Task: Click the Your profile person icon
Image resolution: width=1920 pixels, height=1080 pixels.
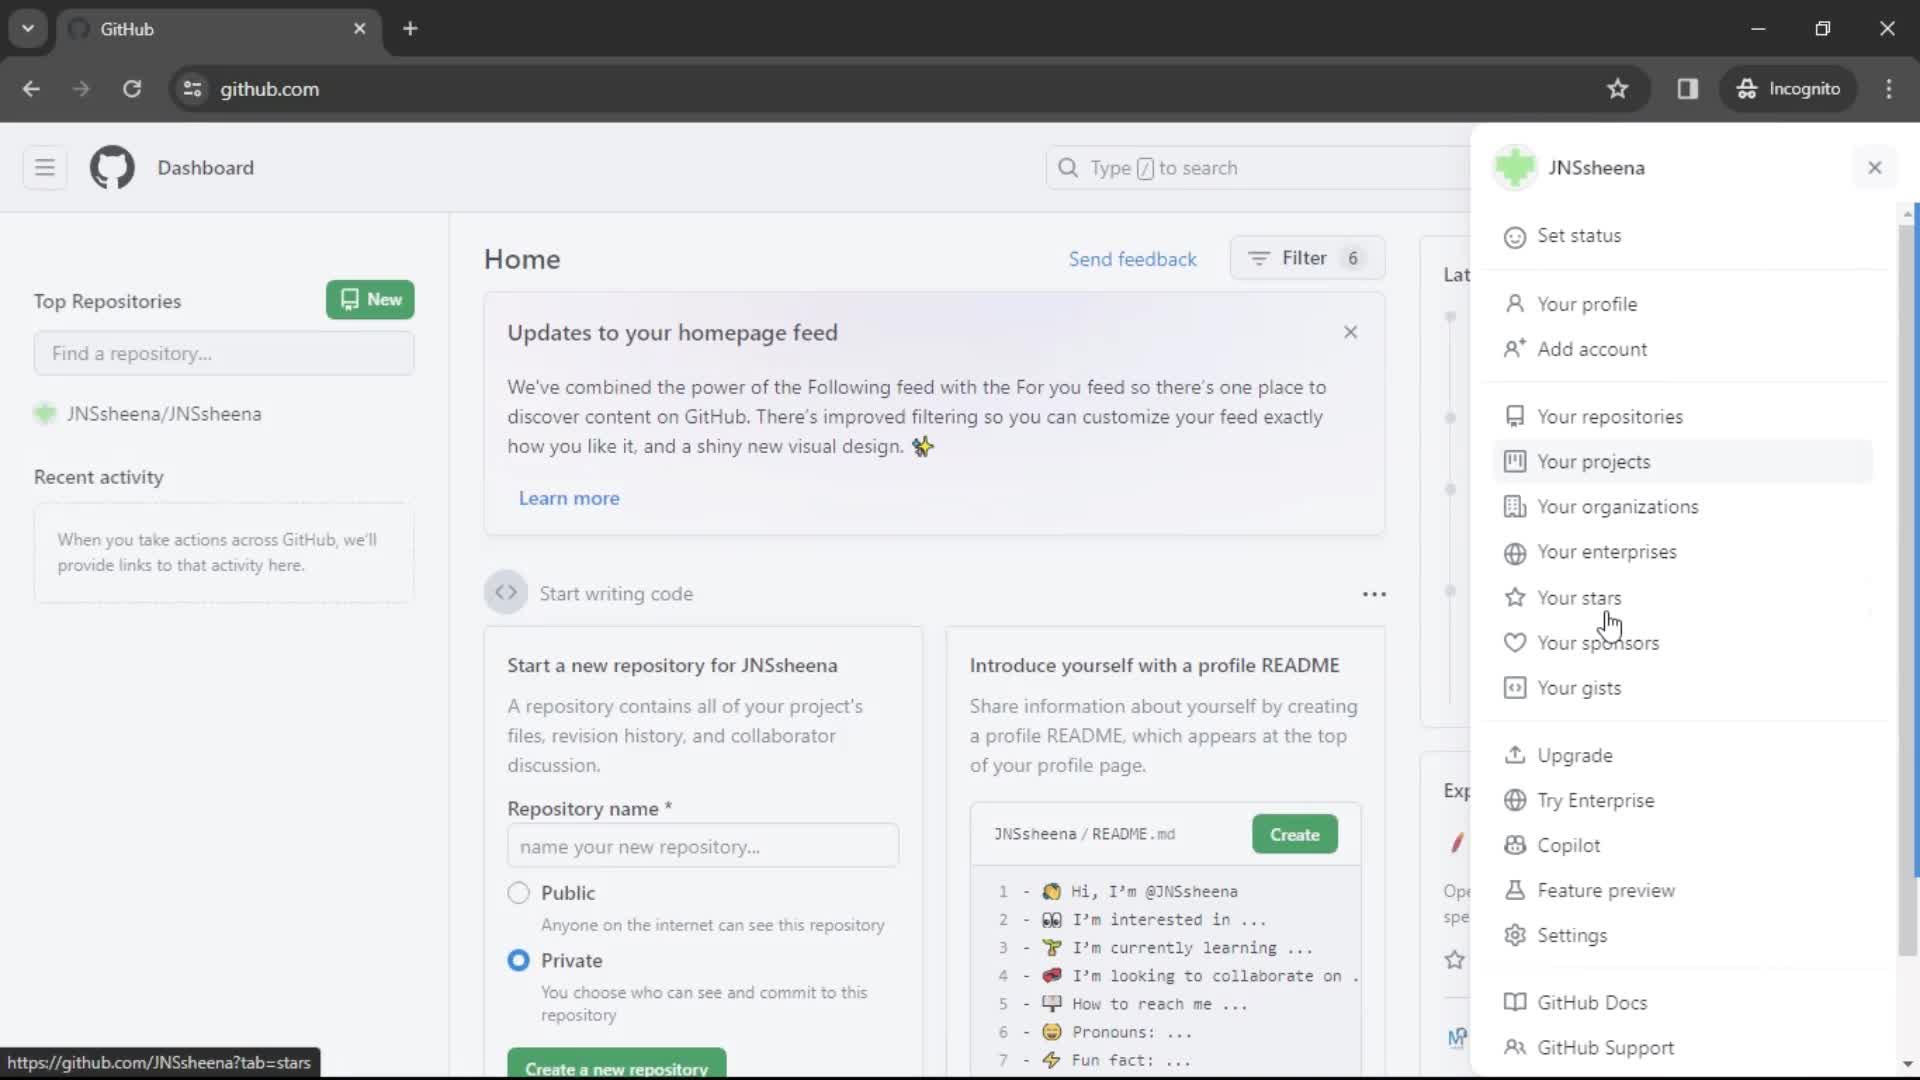Action: tap(1515, 304)
